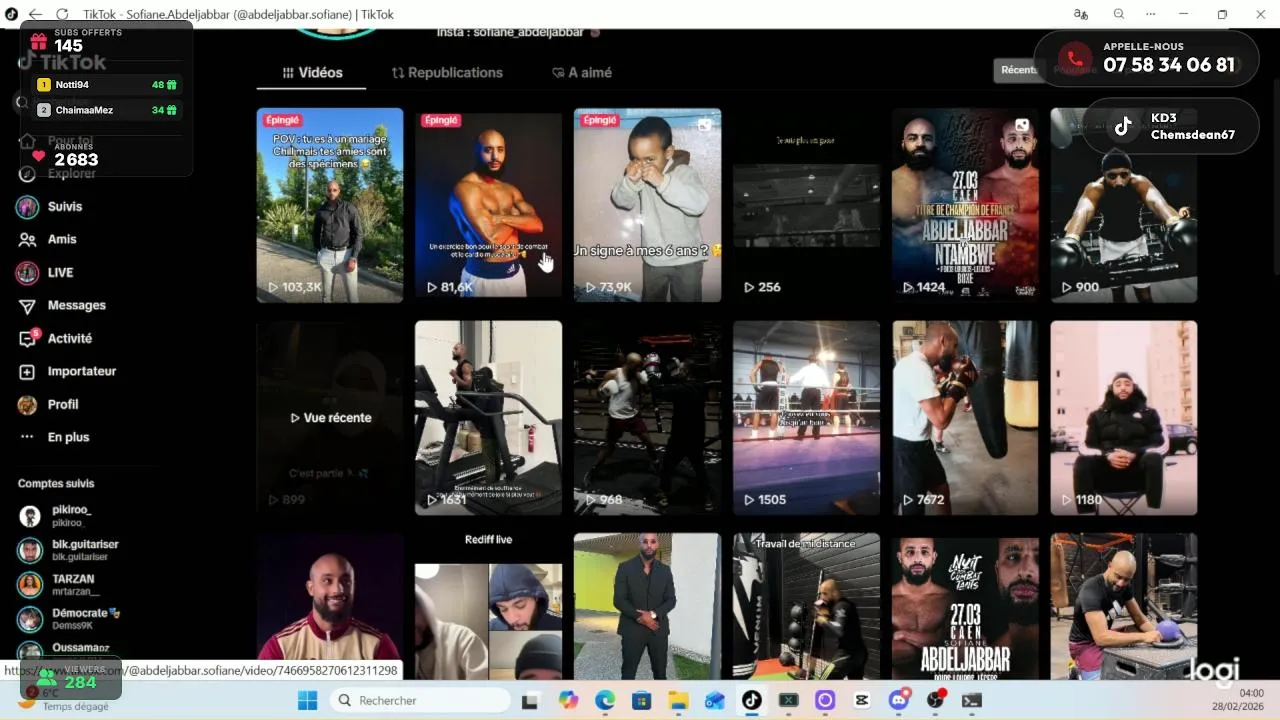Reload the TikTok page with the refresh icon
The image size is (1280, 720).
pyautogui.click(x=62, y=14)
